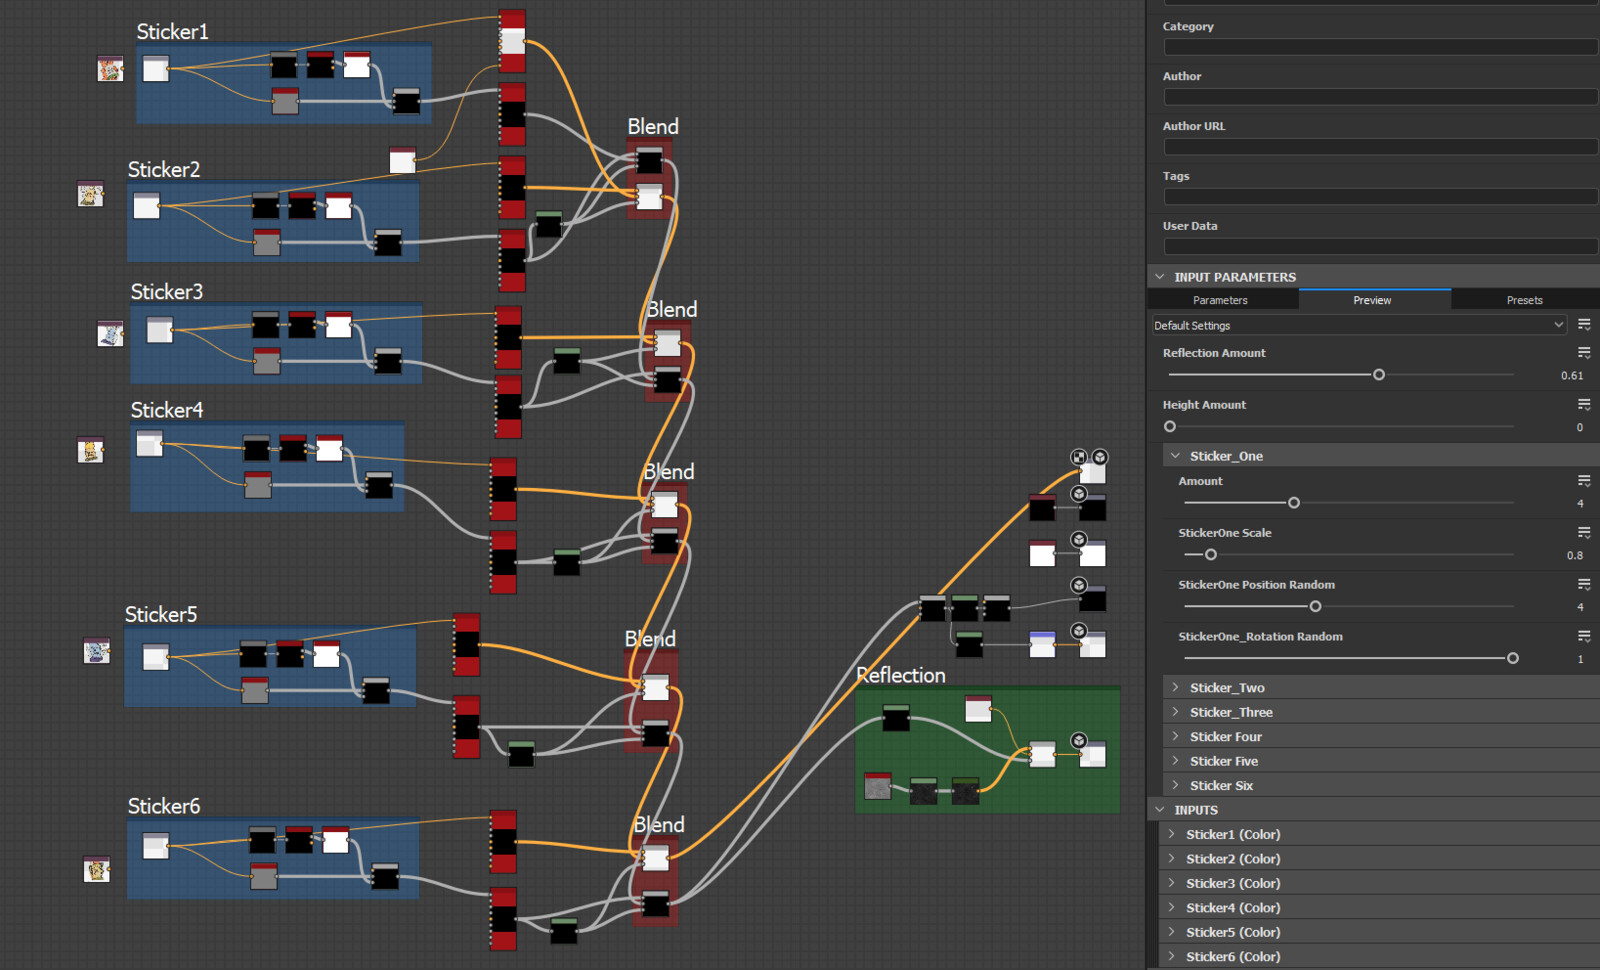Expand the Sticker4 (Color) input

pyautogui.click(x=1172, y=908)
